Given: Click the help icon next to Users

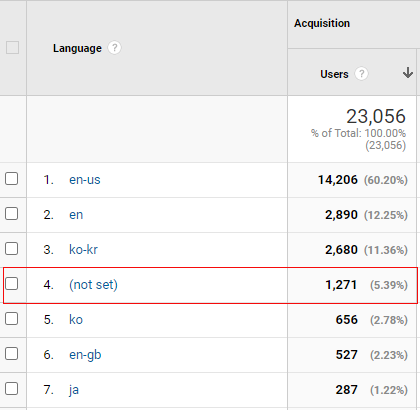Looking at the screenshot, I should (x=361, y=74).
